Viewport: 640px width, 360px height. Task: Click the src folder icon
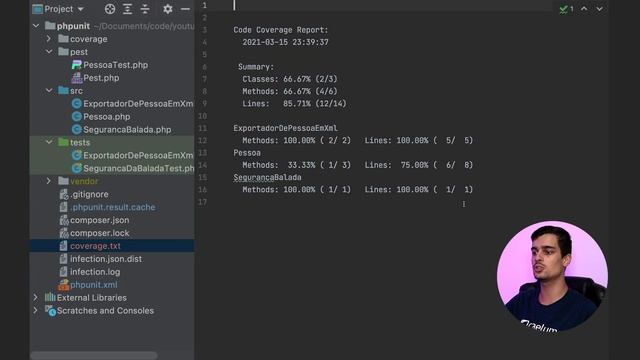[63, 90]
